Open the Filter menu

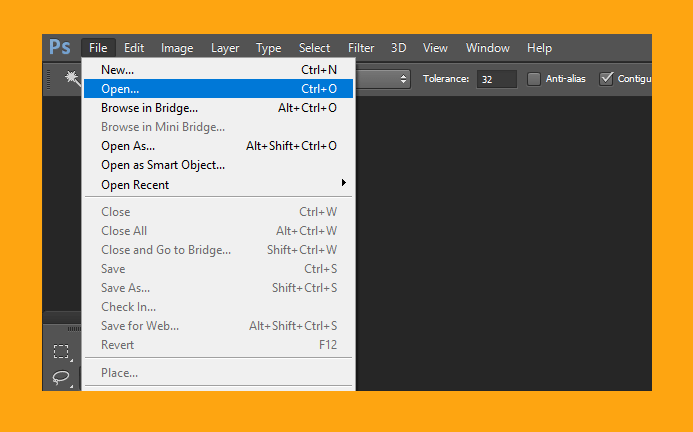[361, 48]
